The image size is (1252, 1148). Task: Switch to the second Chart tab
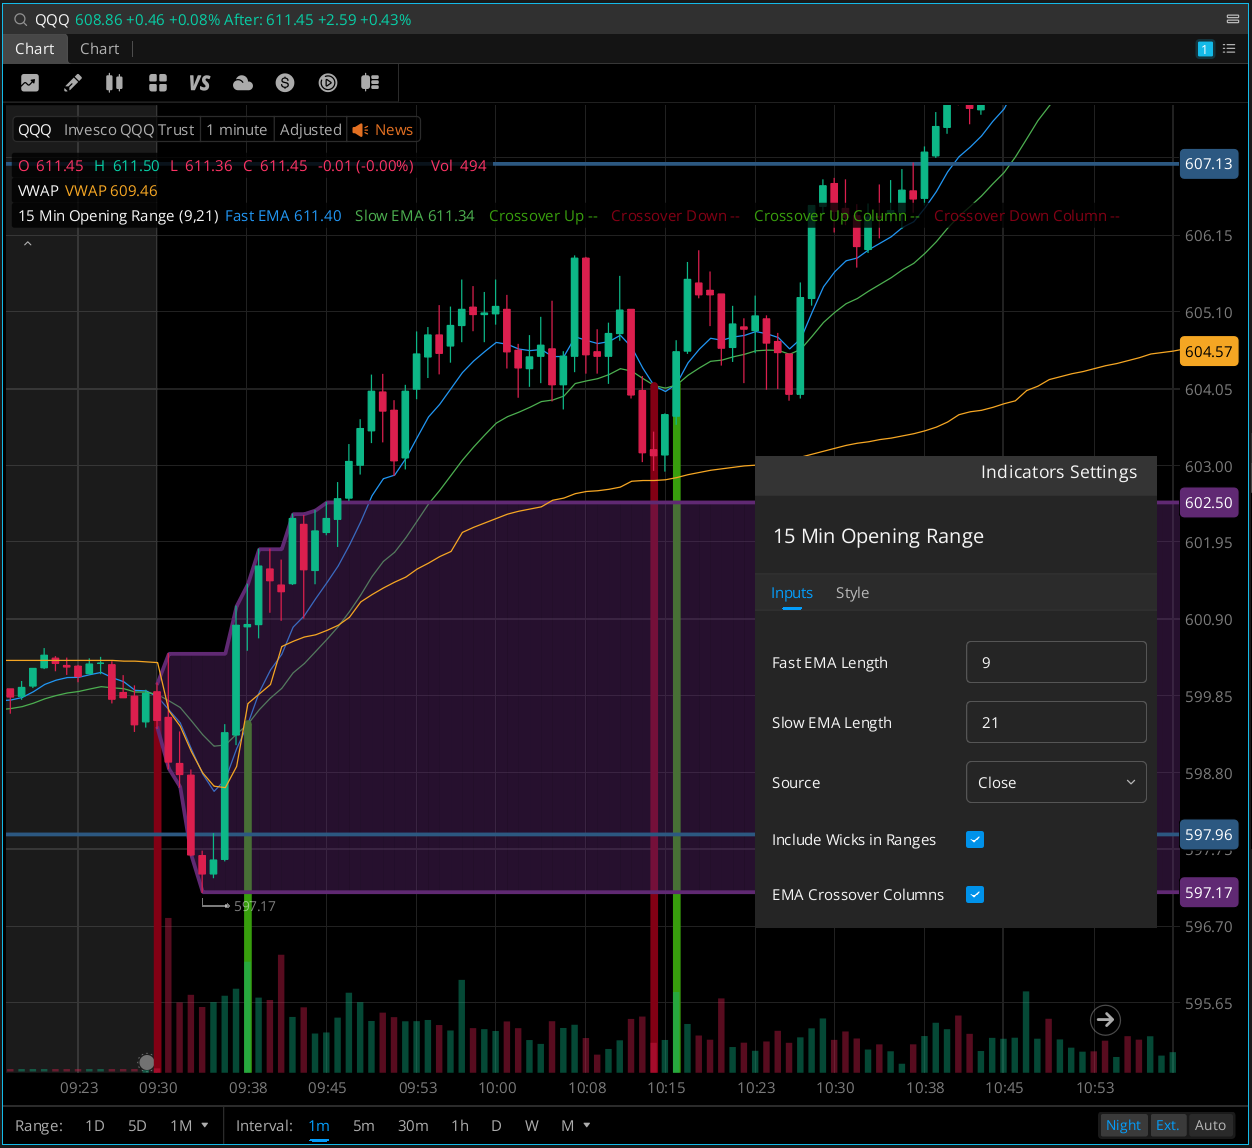click(x=99, y=49)
